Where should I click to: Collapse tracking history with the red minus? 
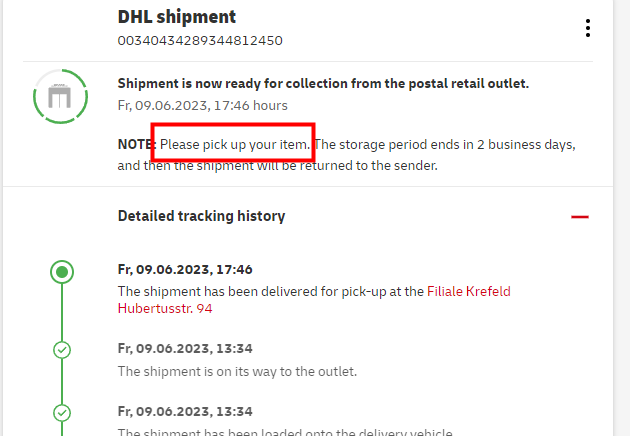click(579, 216)
